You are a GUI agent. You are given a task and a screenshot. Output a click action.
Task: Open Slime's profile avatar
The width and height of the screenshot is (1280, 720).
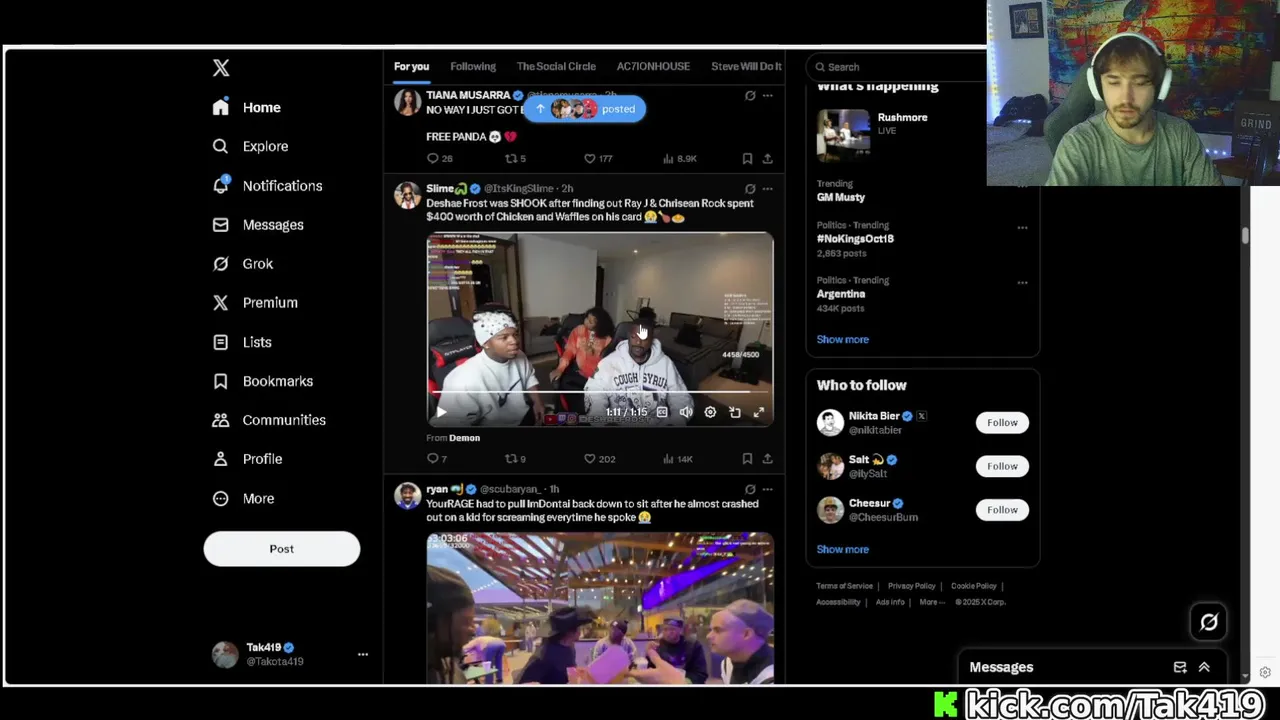click(407, 195)
